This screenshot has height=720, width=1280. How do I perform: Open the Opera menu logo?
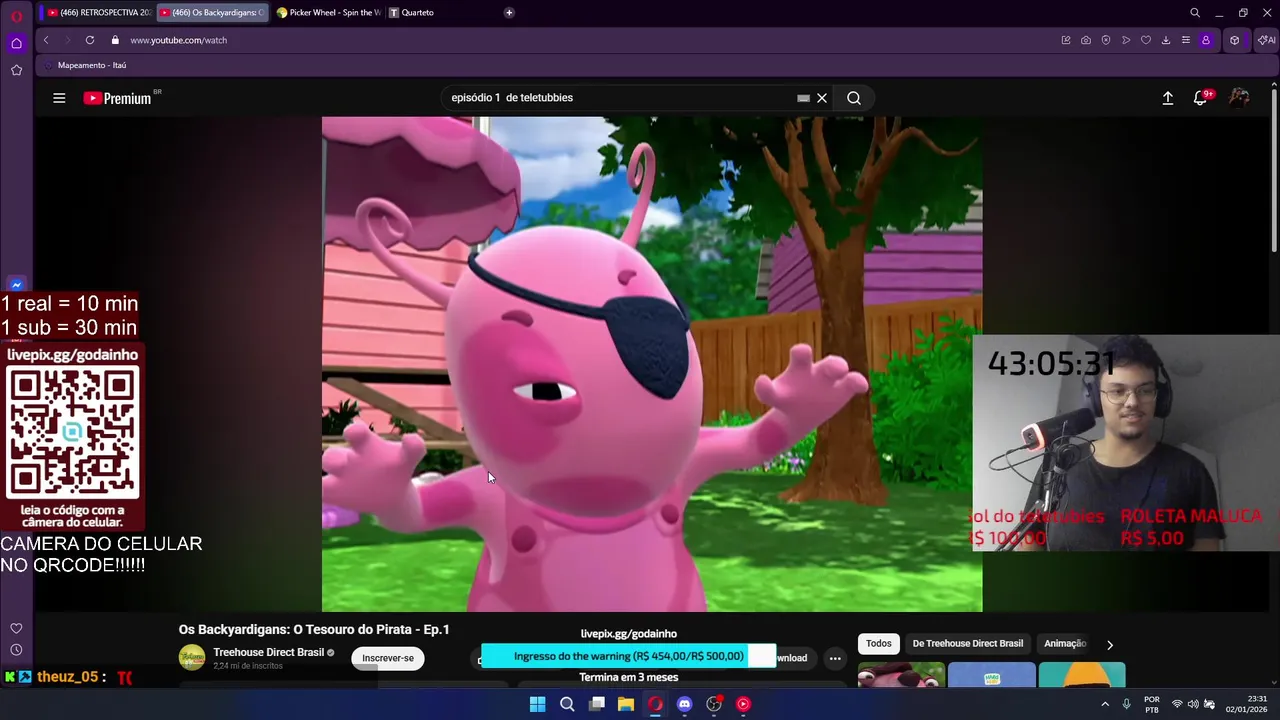[16, 16]
